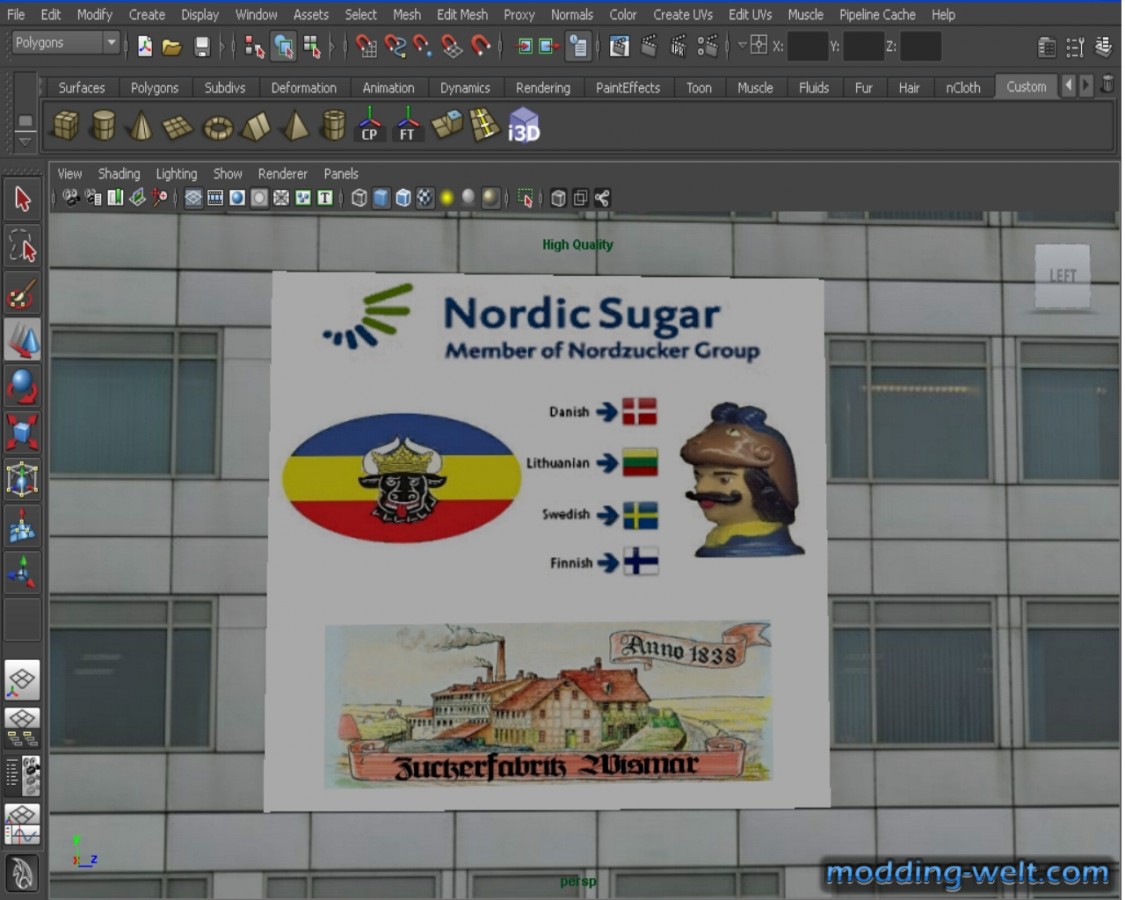Render the current frame

[x=649, y=47]
